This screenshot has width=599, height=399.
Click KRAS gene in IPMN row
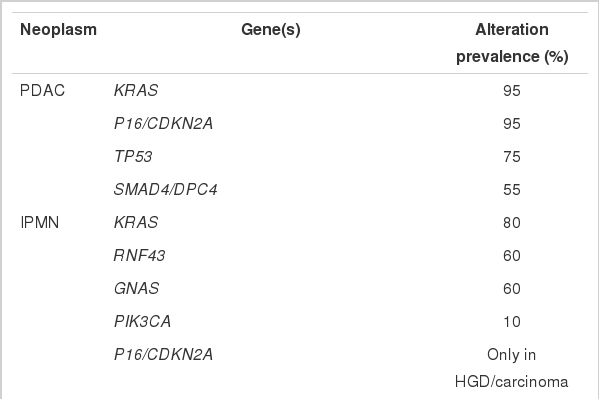(136, 222)
